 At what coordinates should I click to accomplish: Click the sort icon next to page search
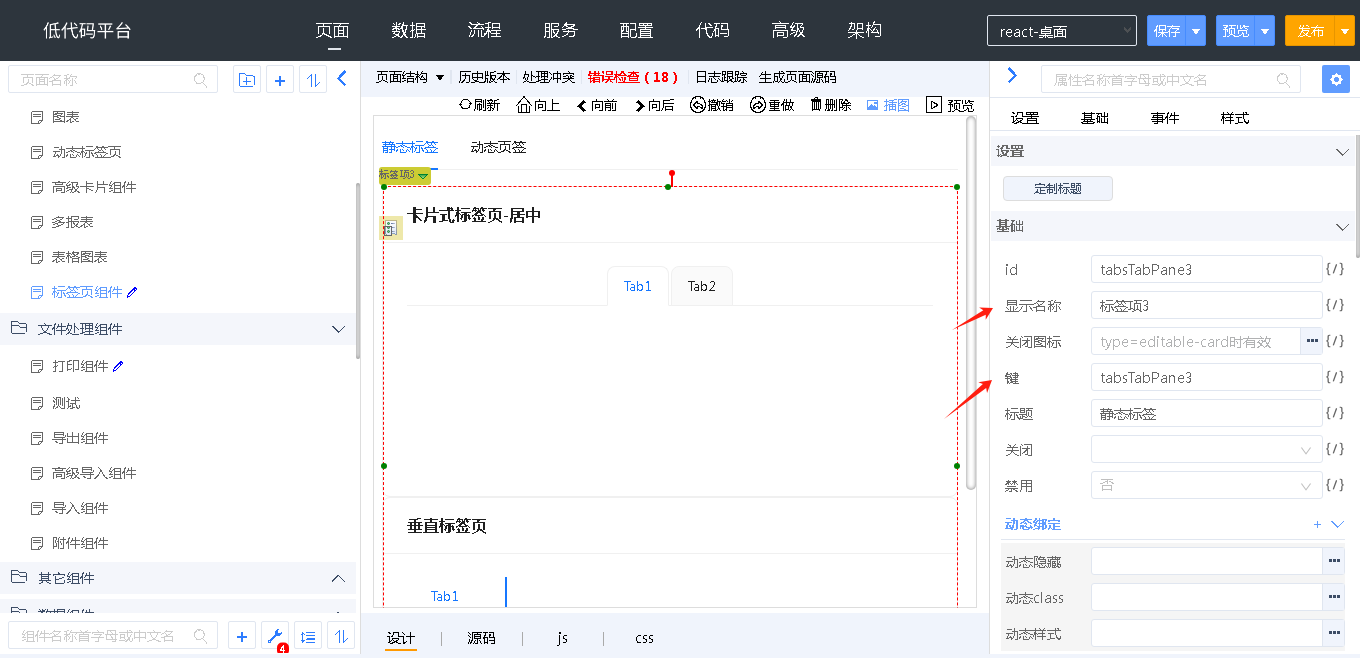(x=313, y=80)
